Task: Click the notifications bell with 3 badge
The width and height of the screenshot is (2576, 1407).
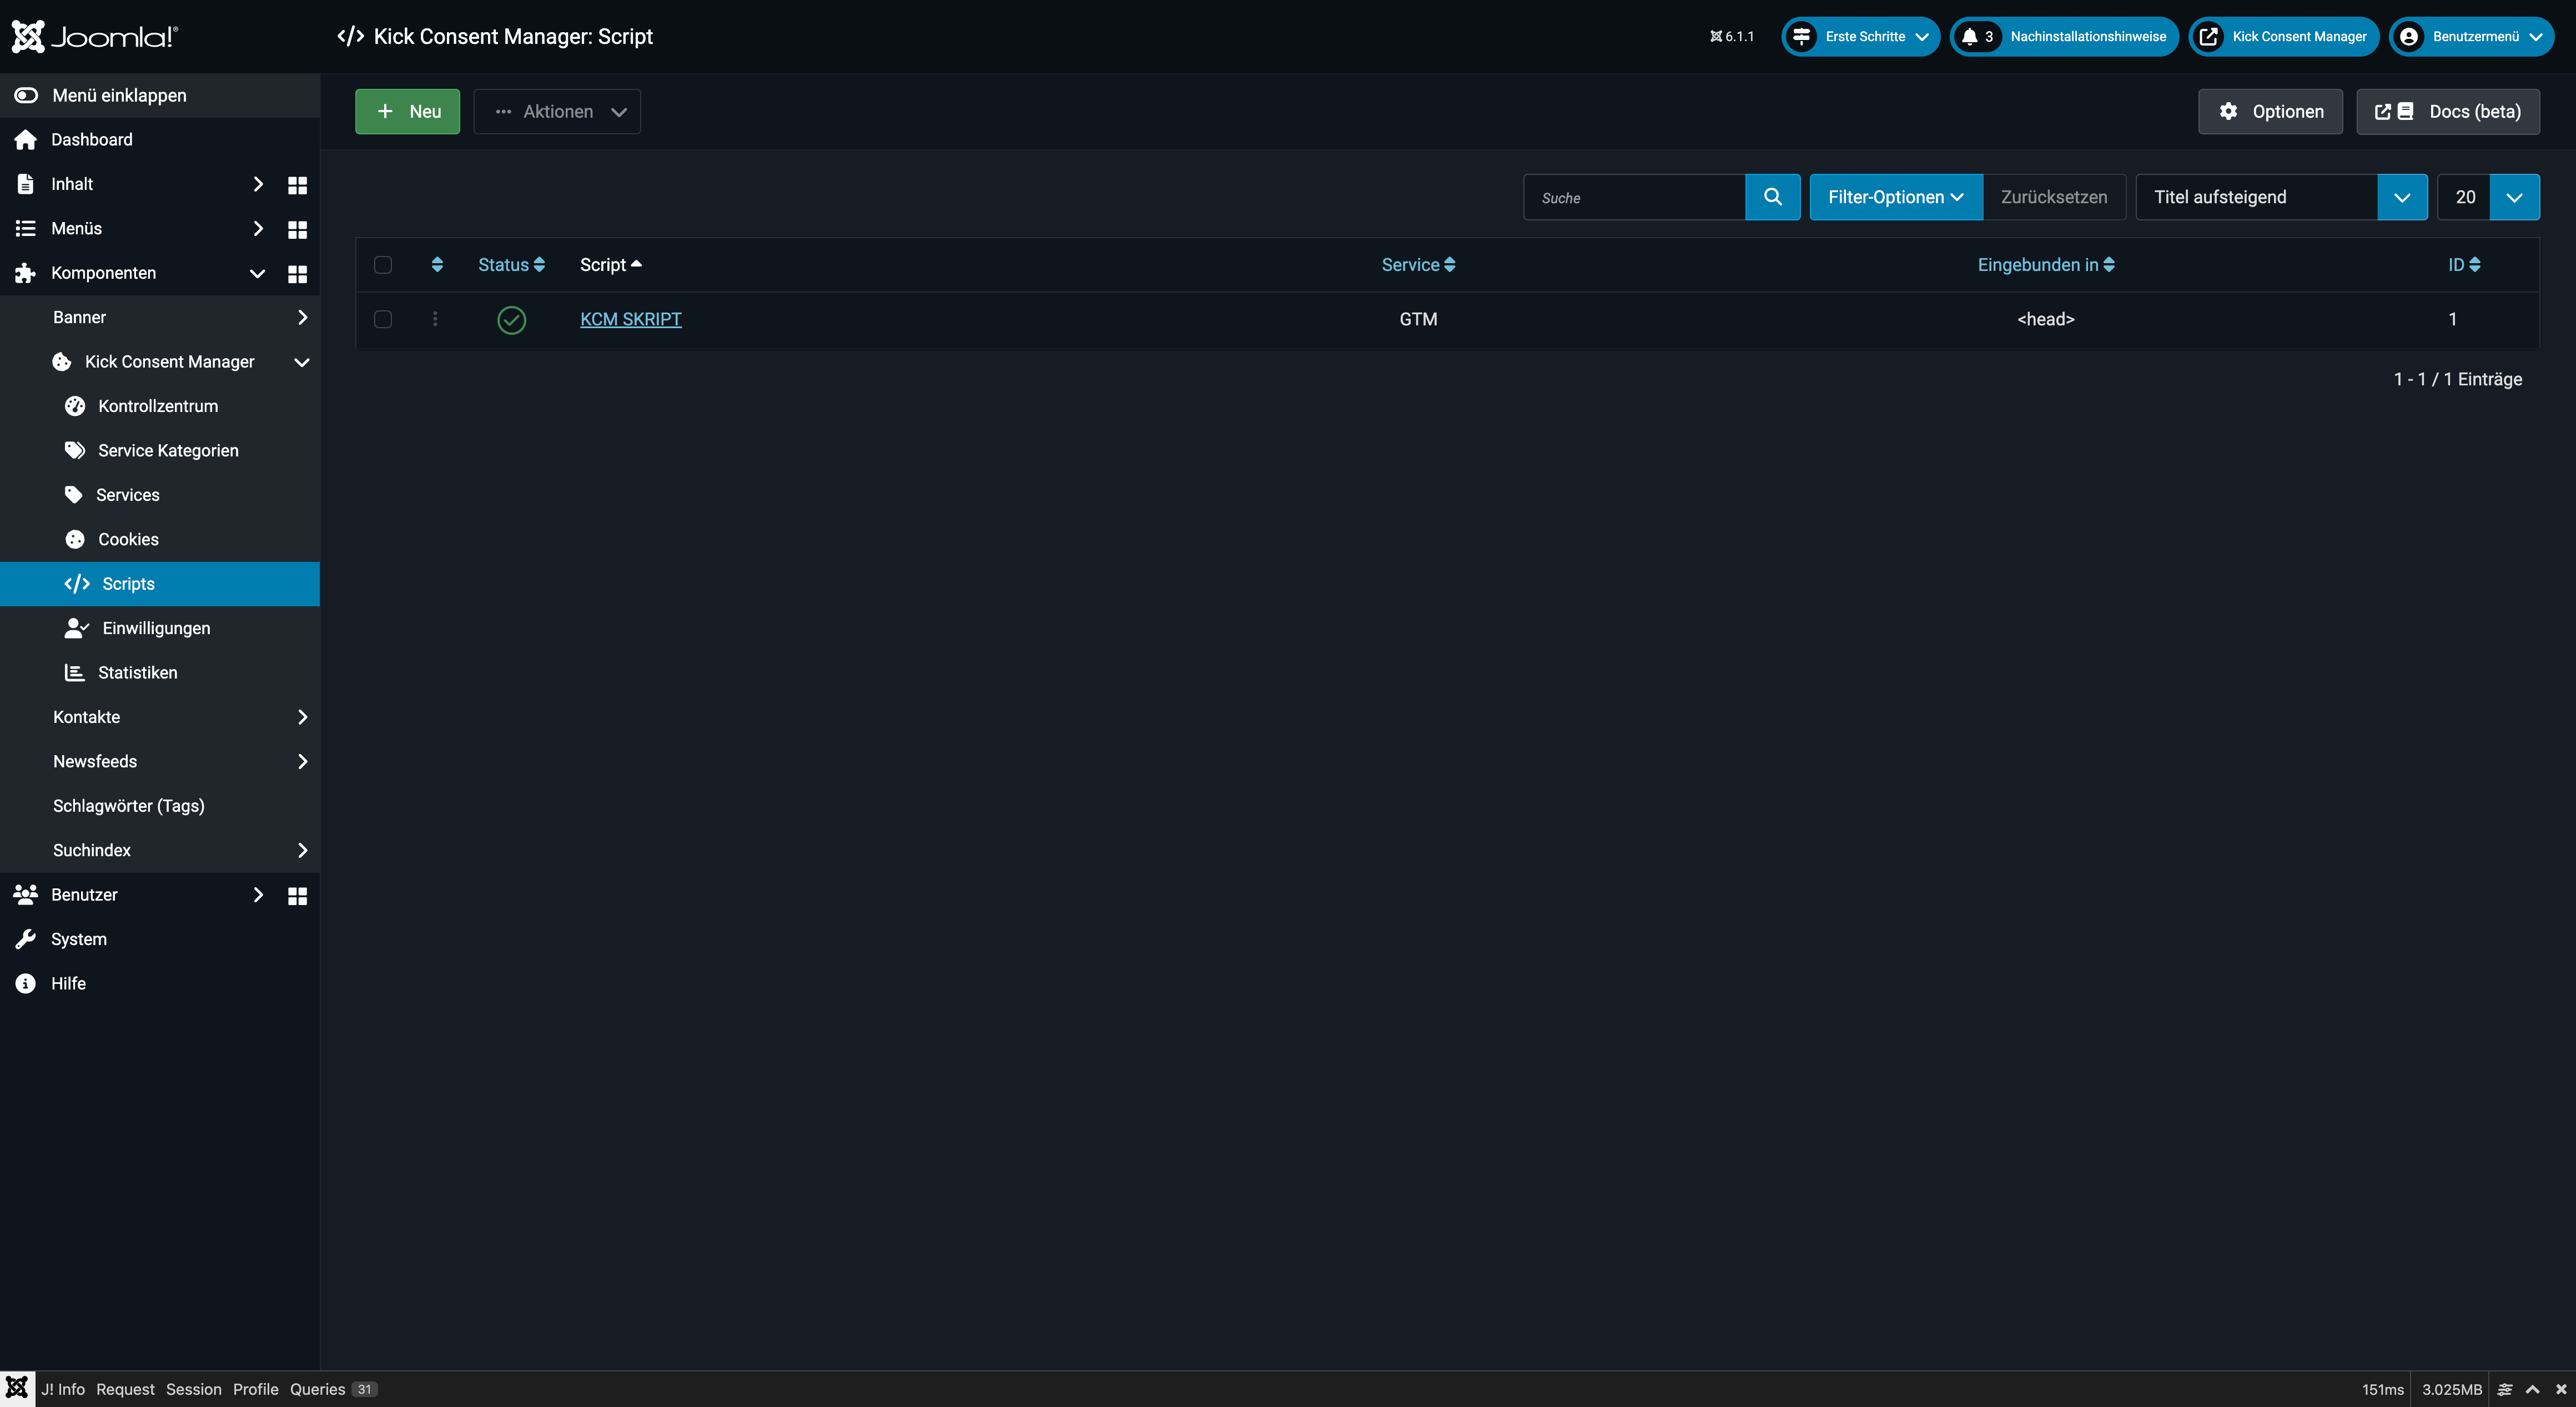Action: (1977, 37)
